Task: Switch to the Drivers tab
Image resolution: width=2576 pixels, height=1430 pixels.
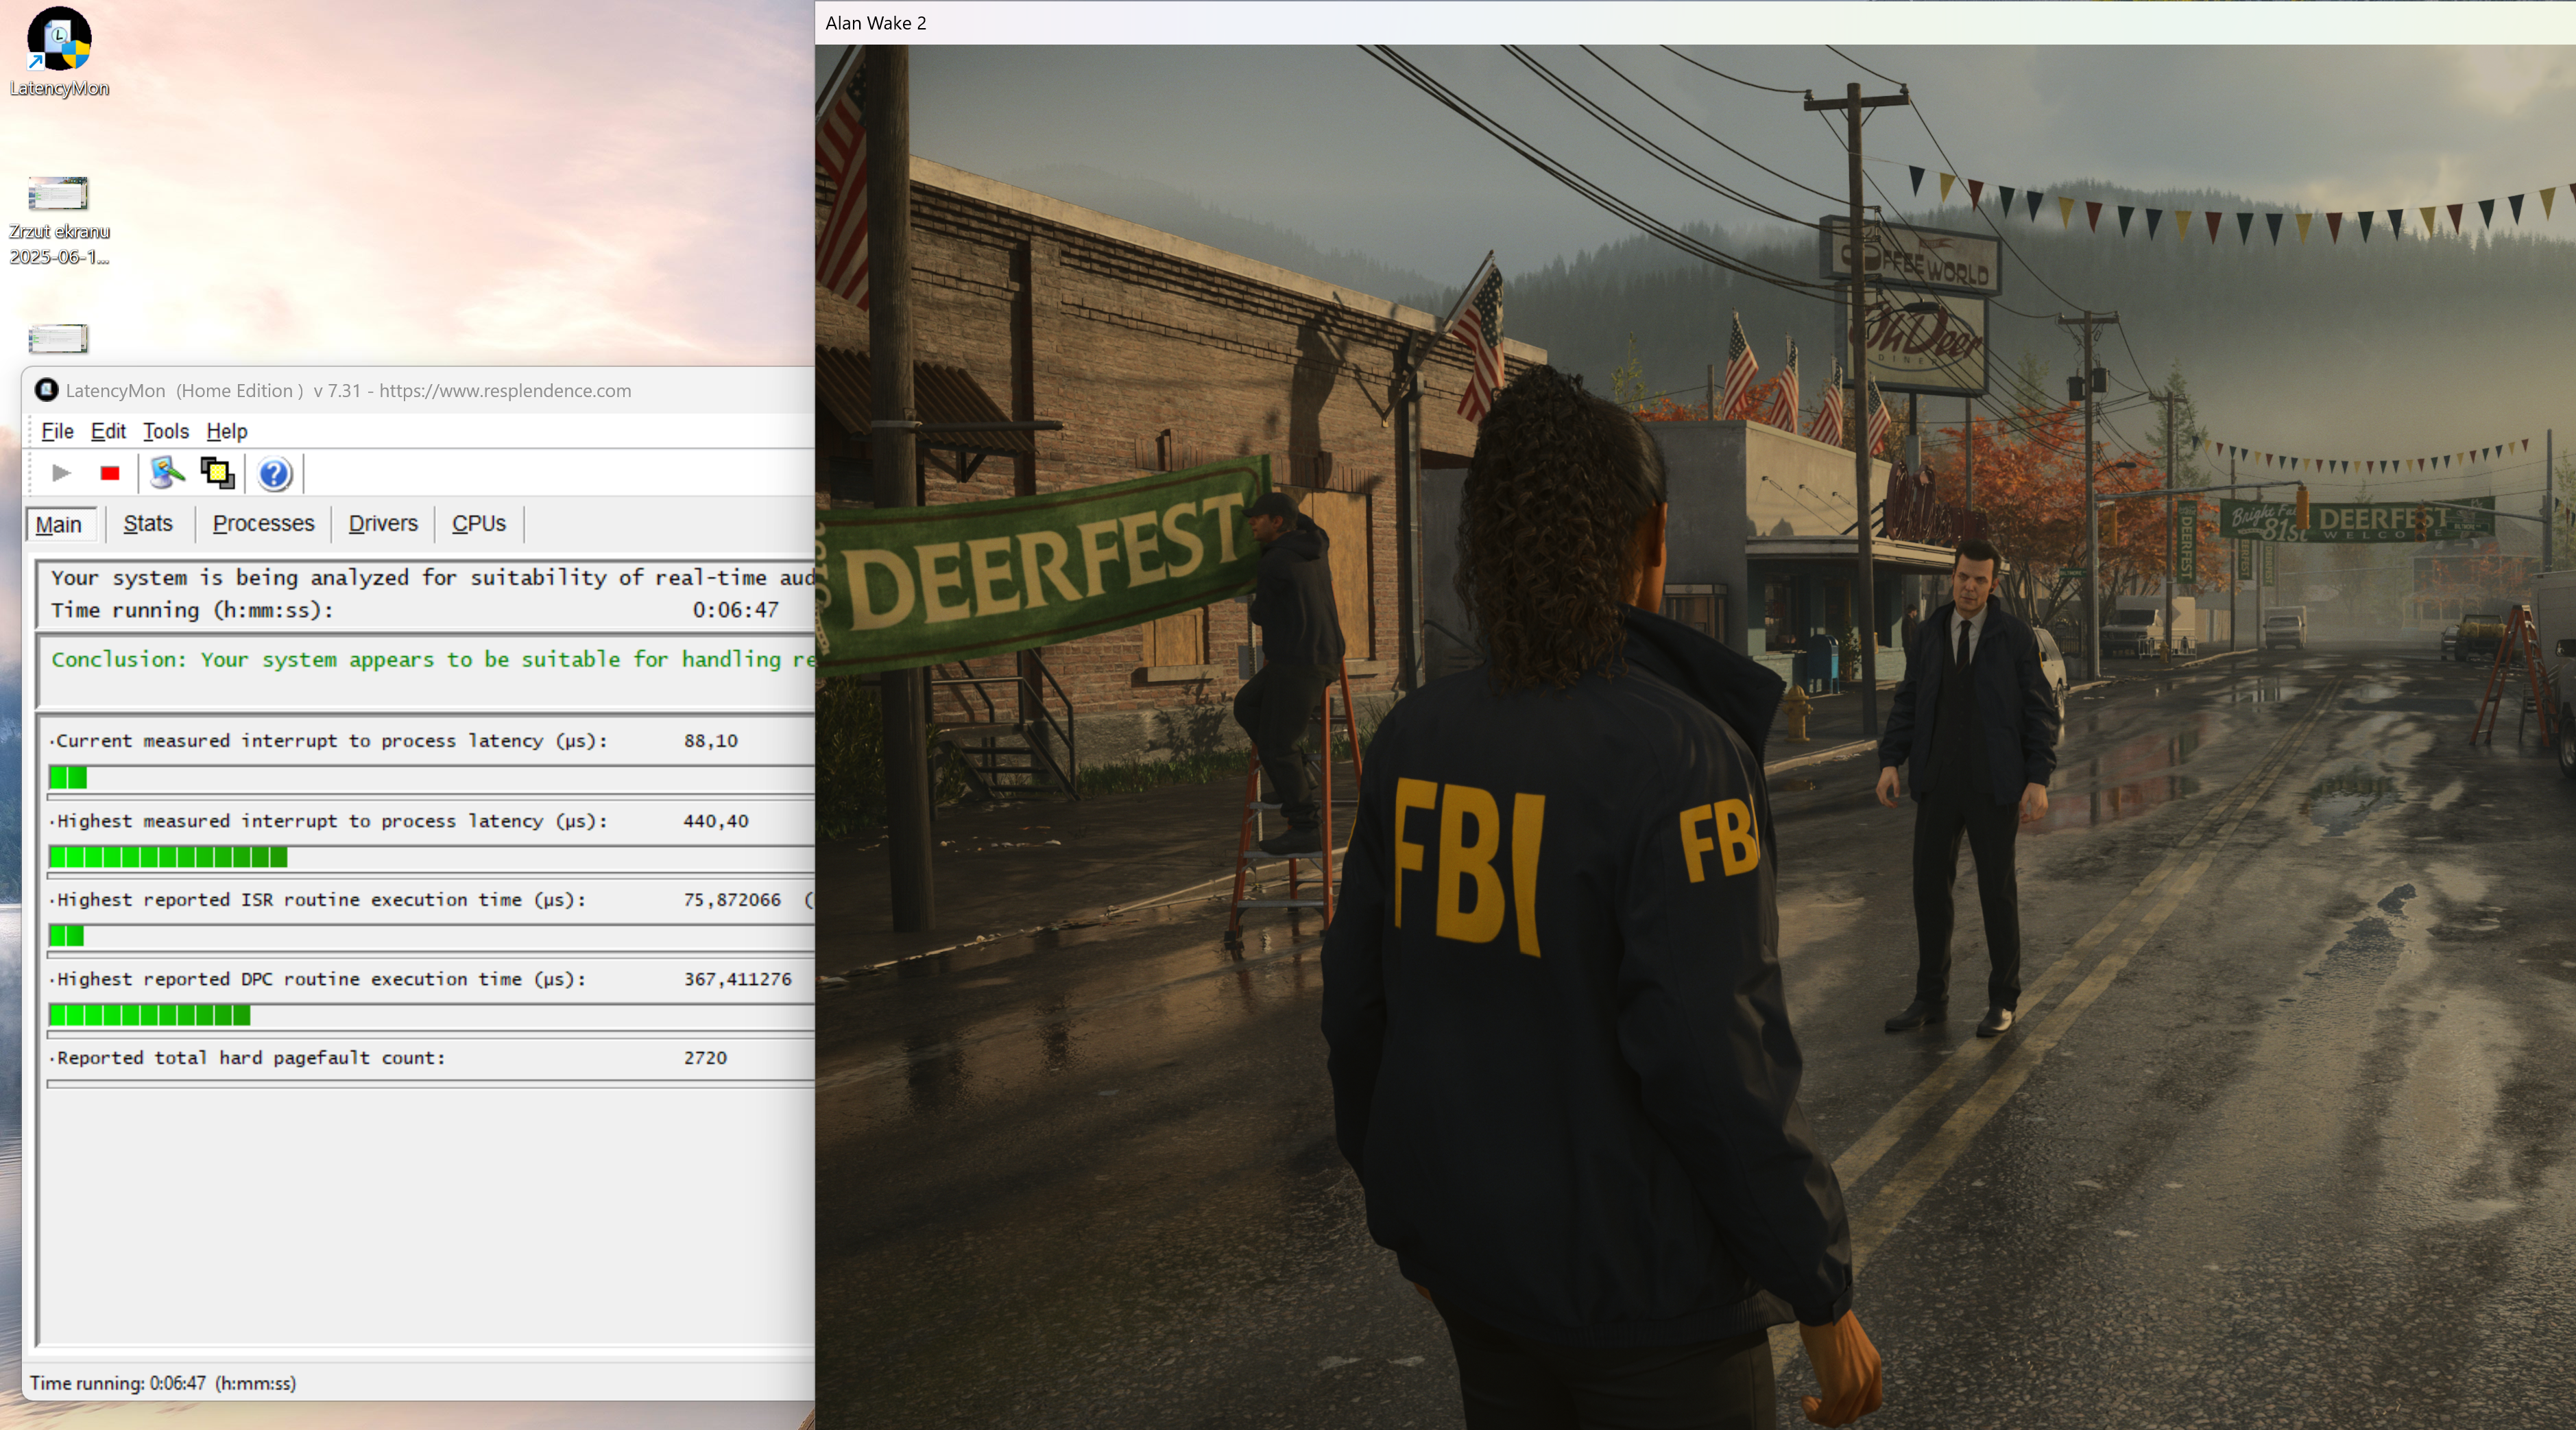Action: (x=383, y=524)
